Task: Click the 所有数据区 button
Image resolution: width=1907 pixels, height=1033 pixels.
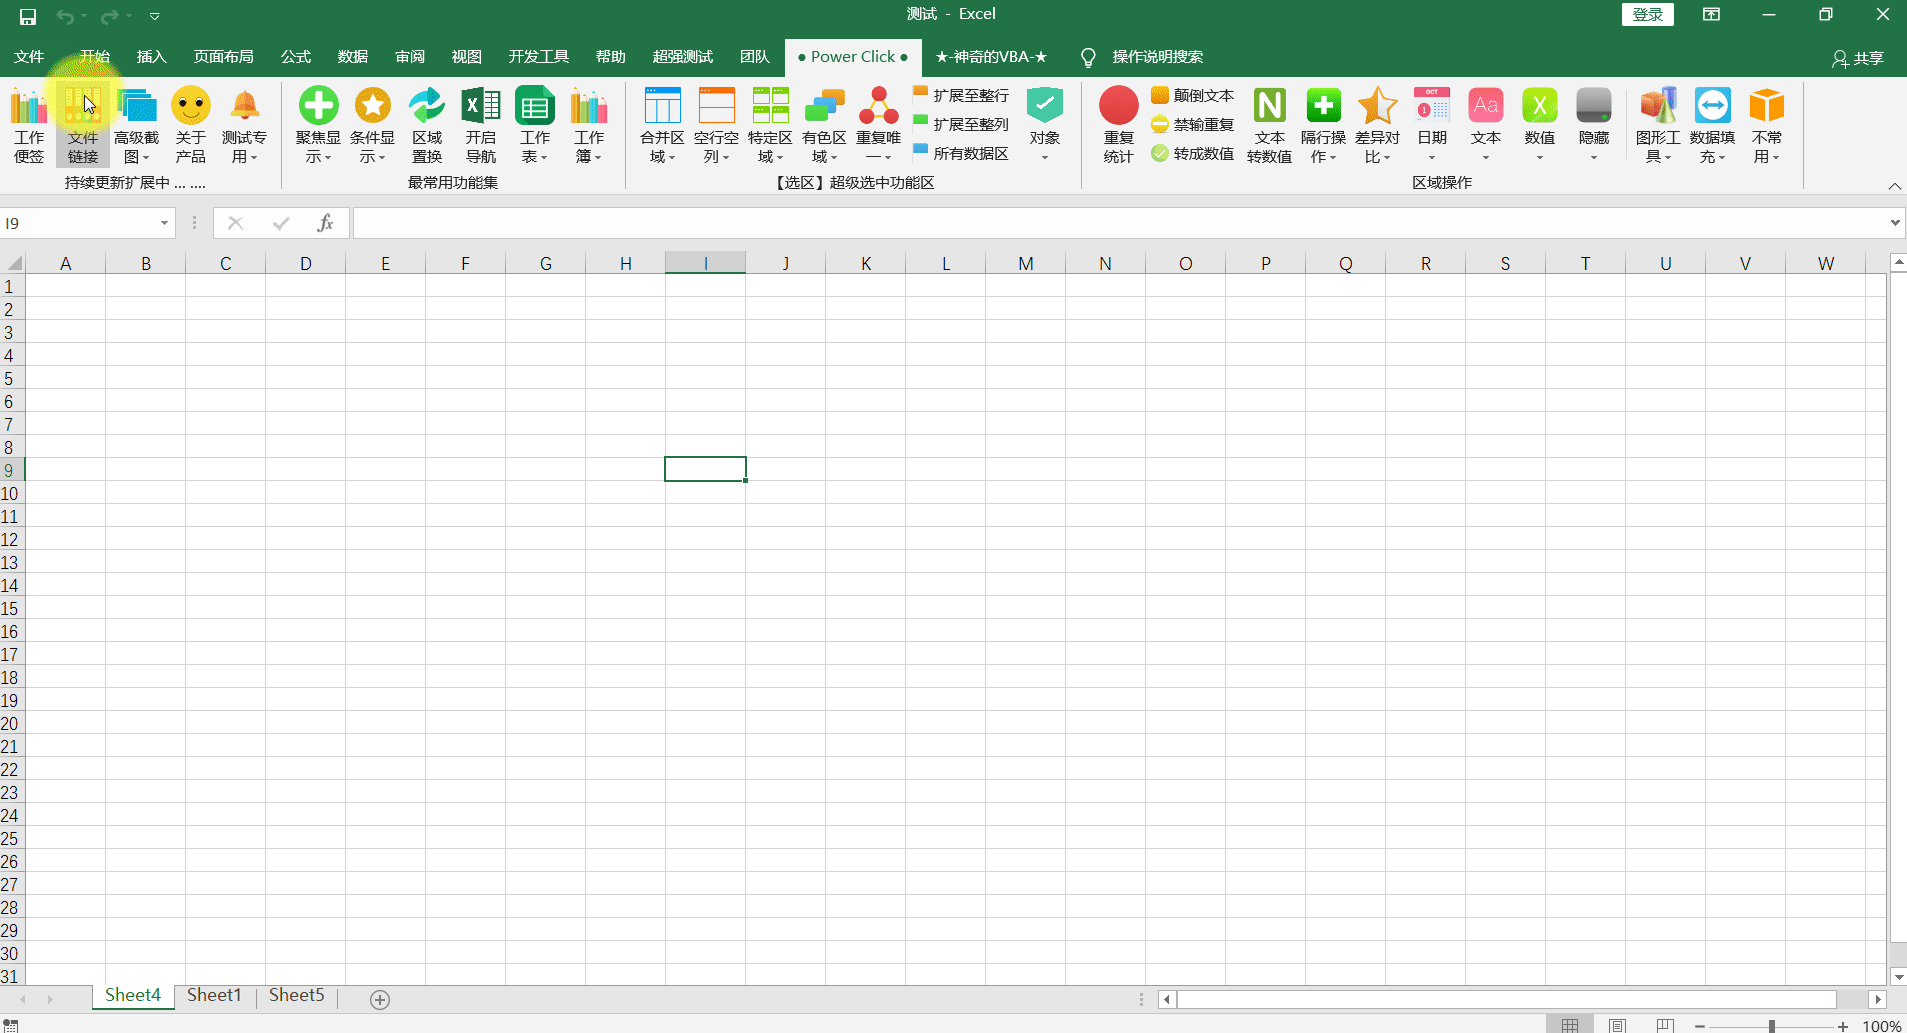Action: tap(961, 153)
